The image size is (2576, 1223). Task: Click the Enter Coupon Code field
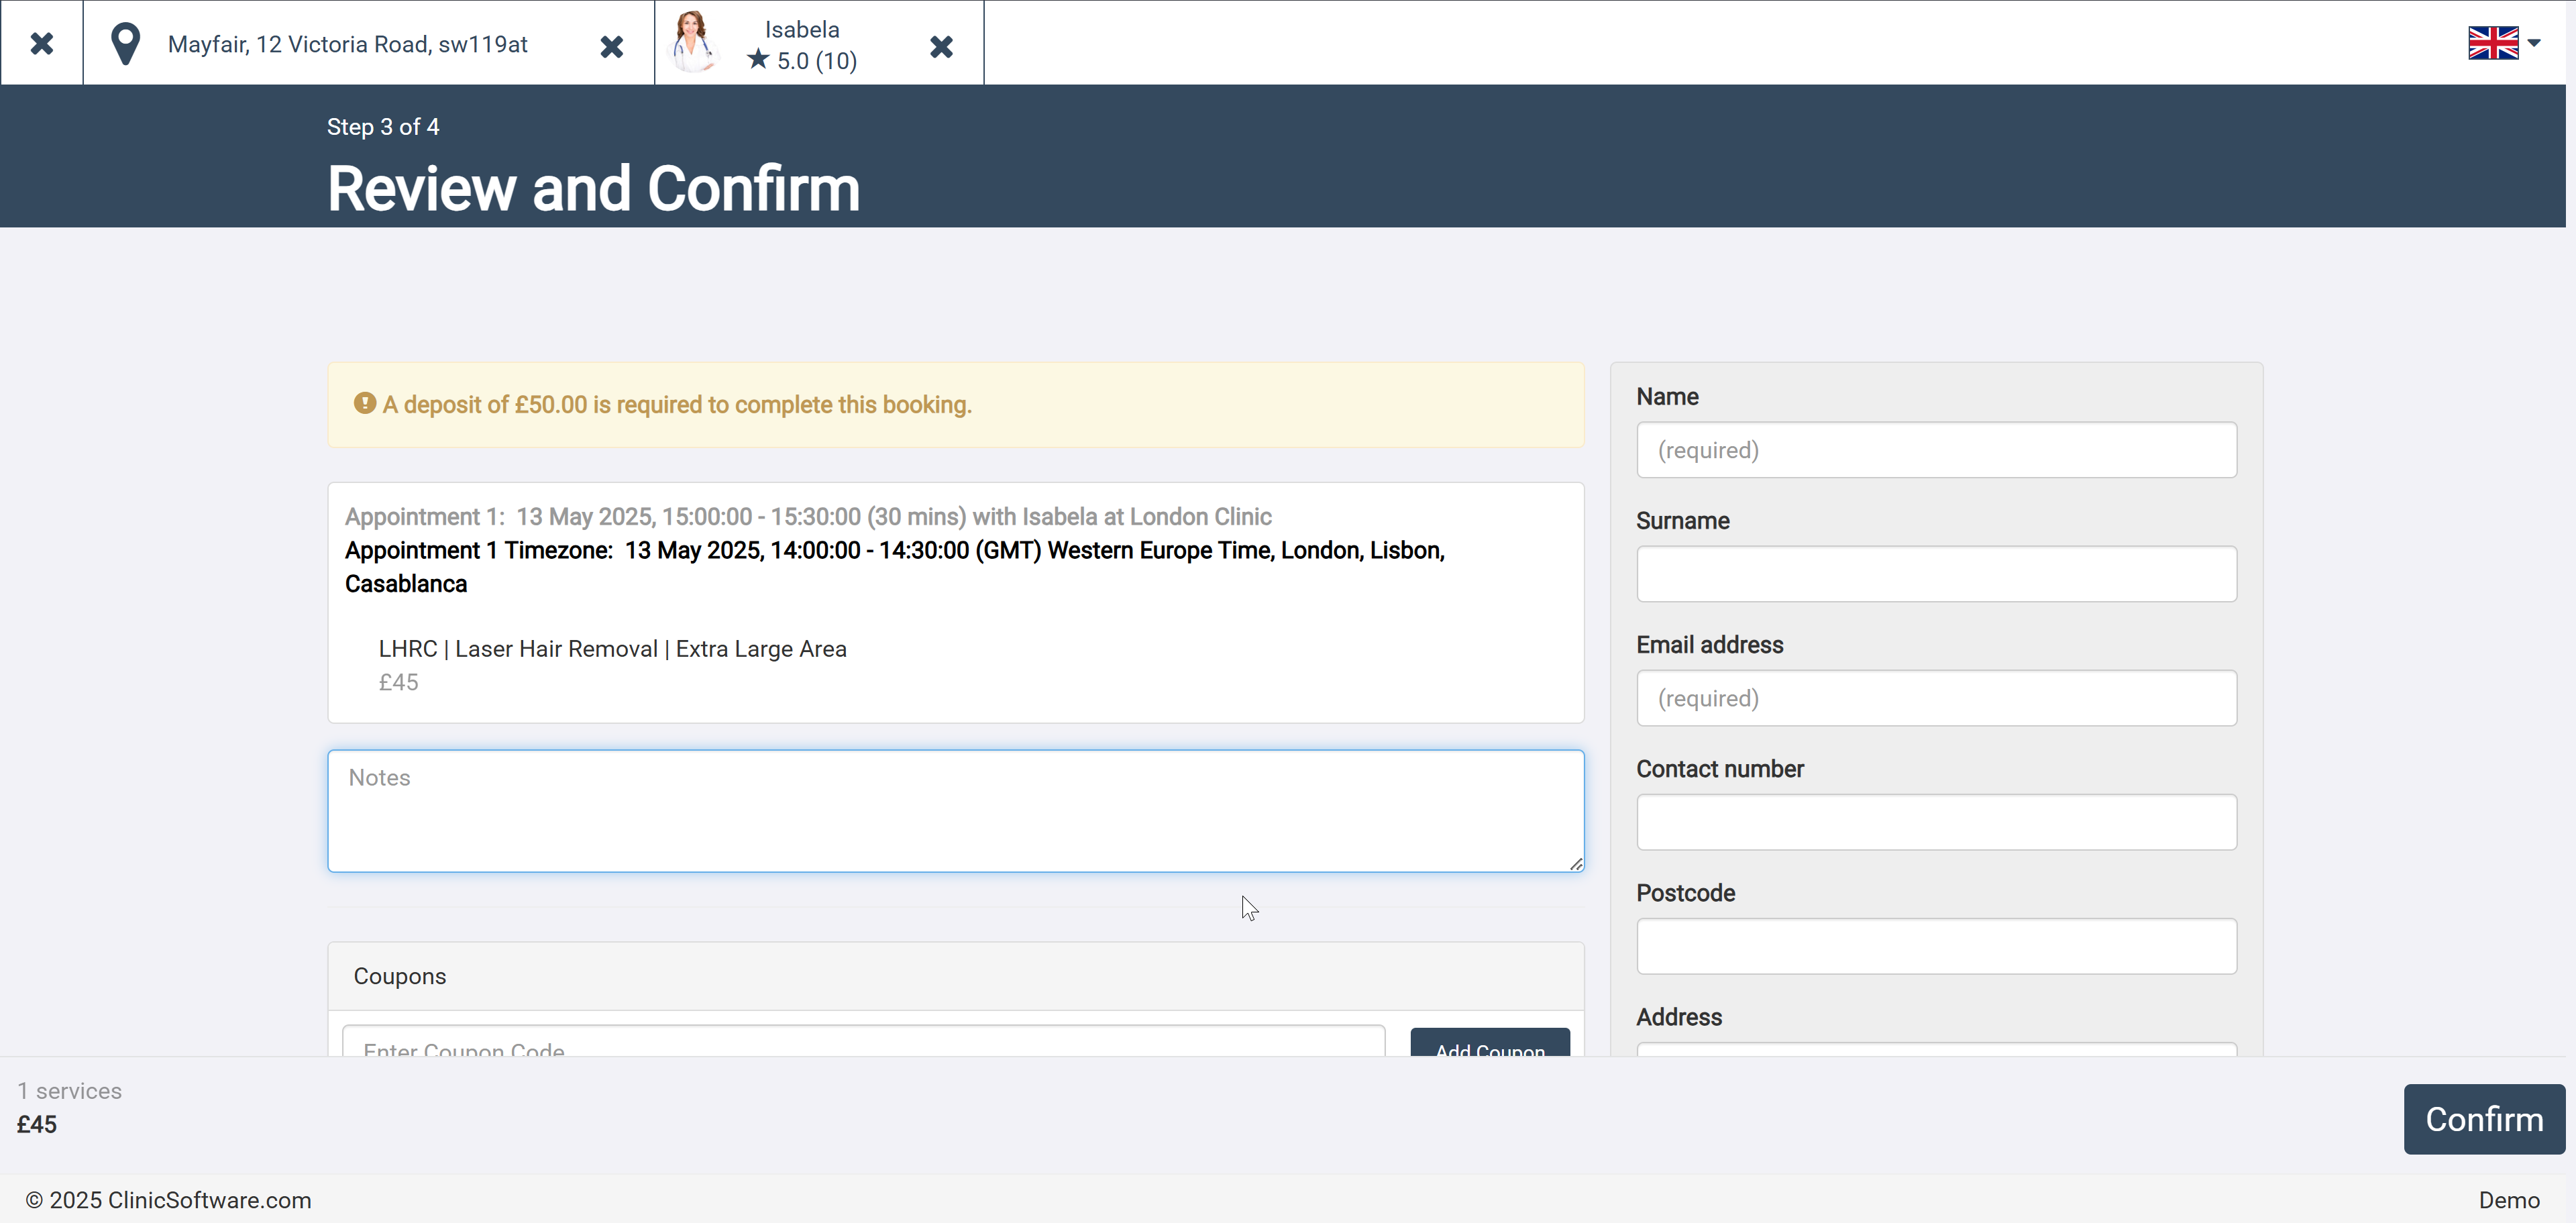point(863,1042)
